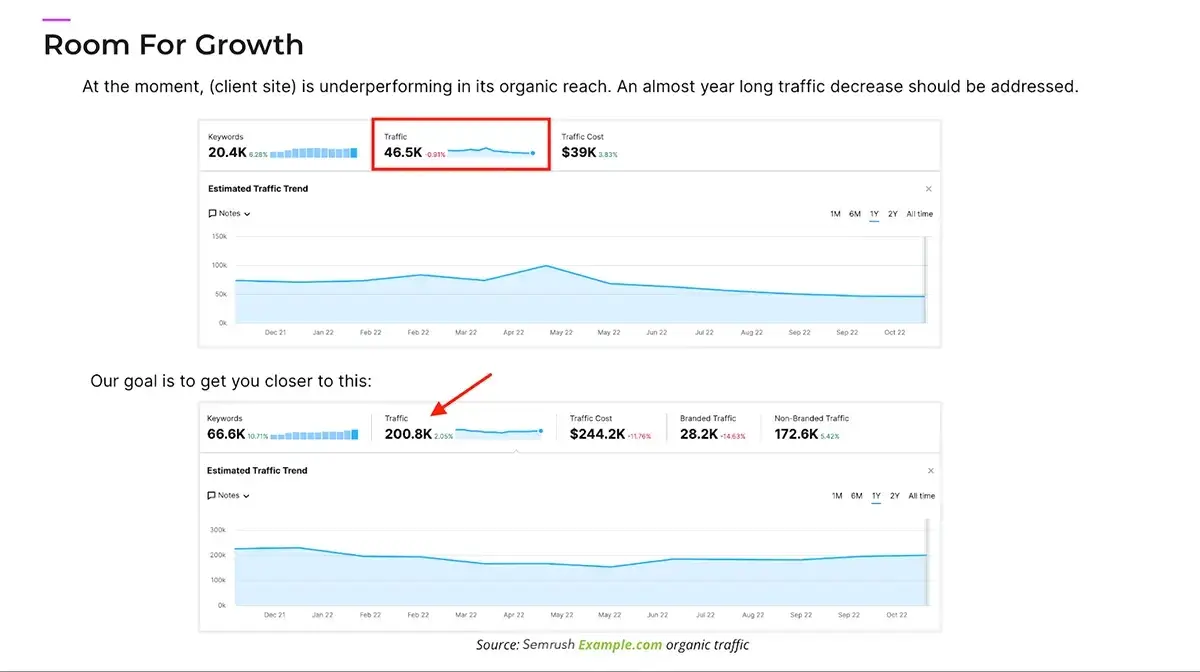
Task: Click the Apr 22 peak on upper trend line
Action: (546, 266)
